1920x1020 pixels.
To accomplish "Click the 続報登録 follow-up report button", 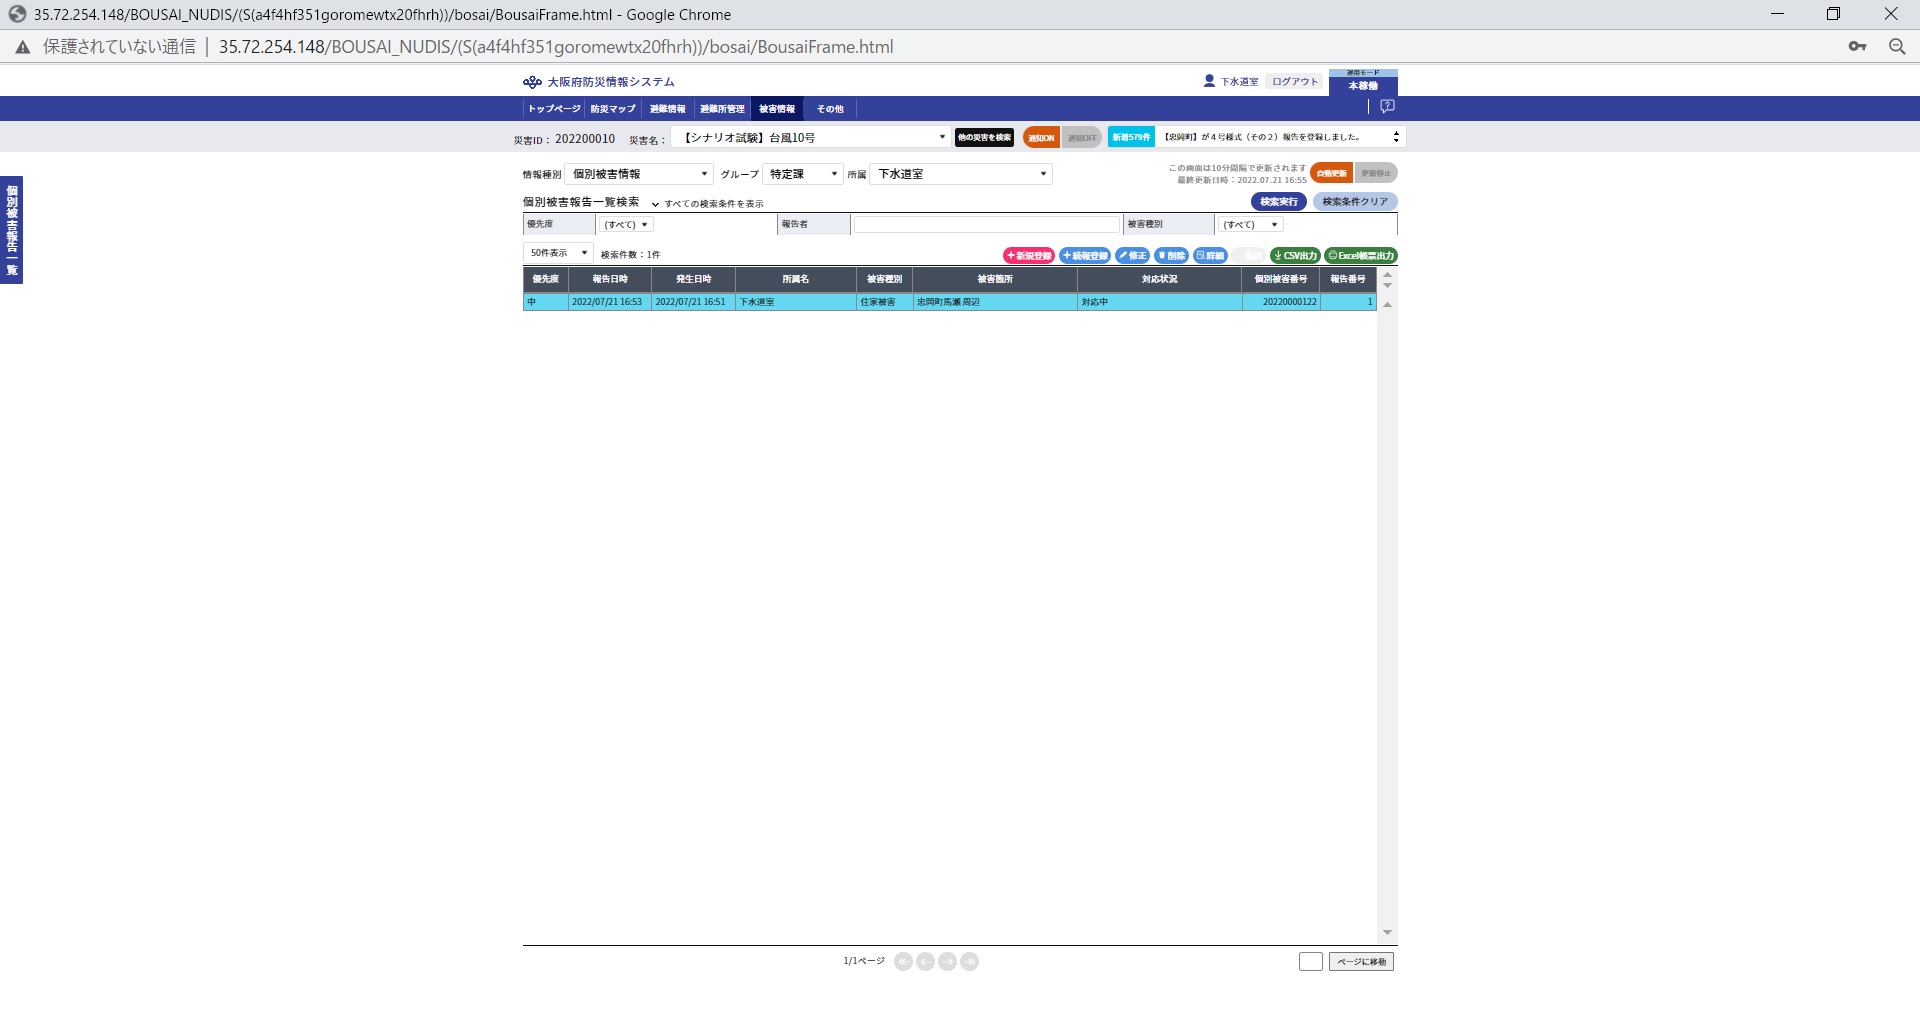I will pos(1085,256).
